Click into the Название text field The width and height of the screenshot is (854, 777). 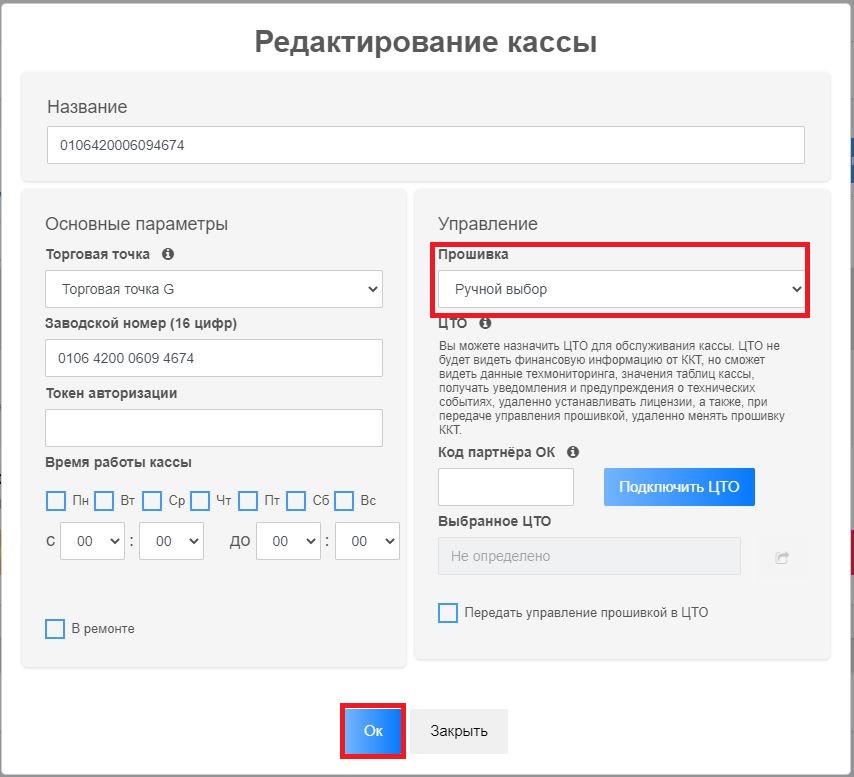coord(425,145)
